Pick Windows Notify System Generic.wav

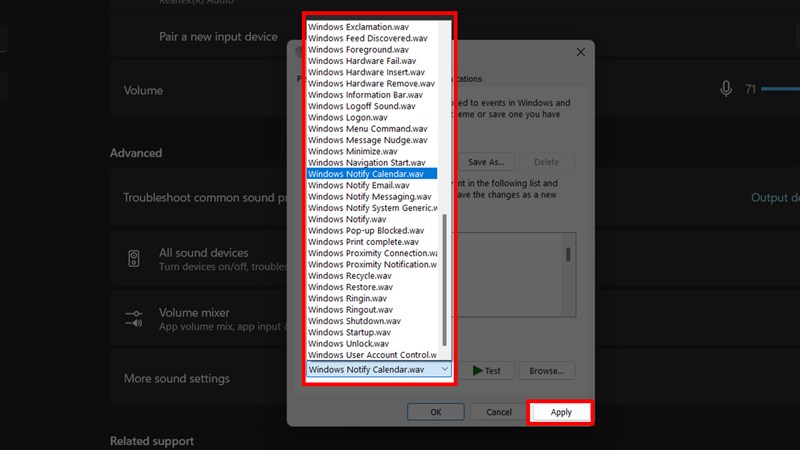[x=372, y=208]
